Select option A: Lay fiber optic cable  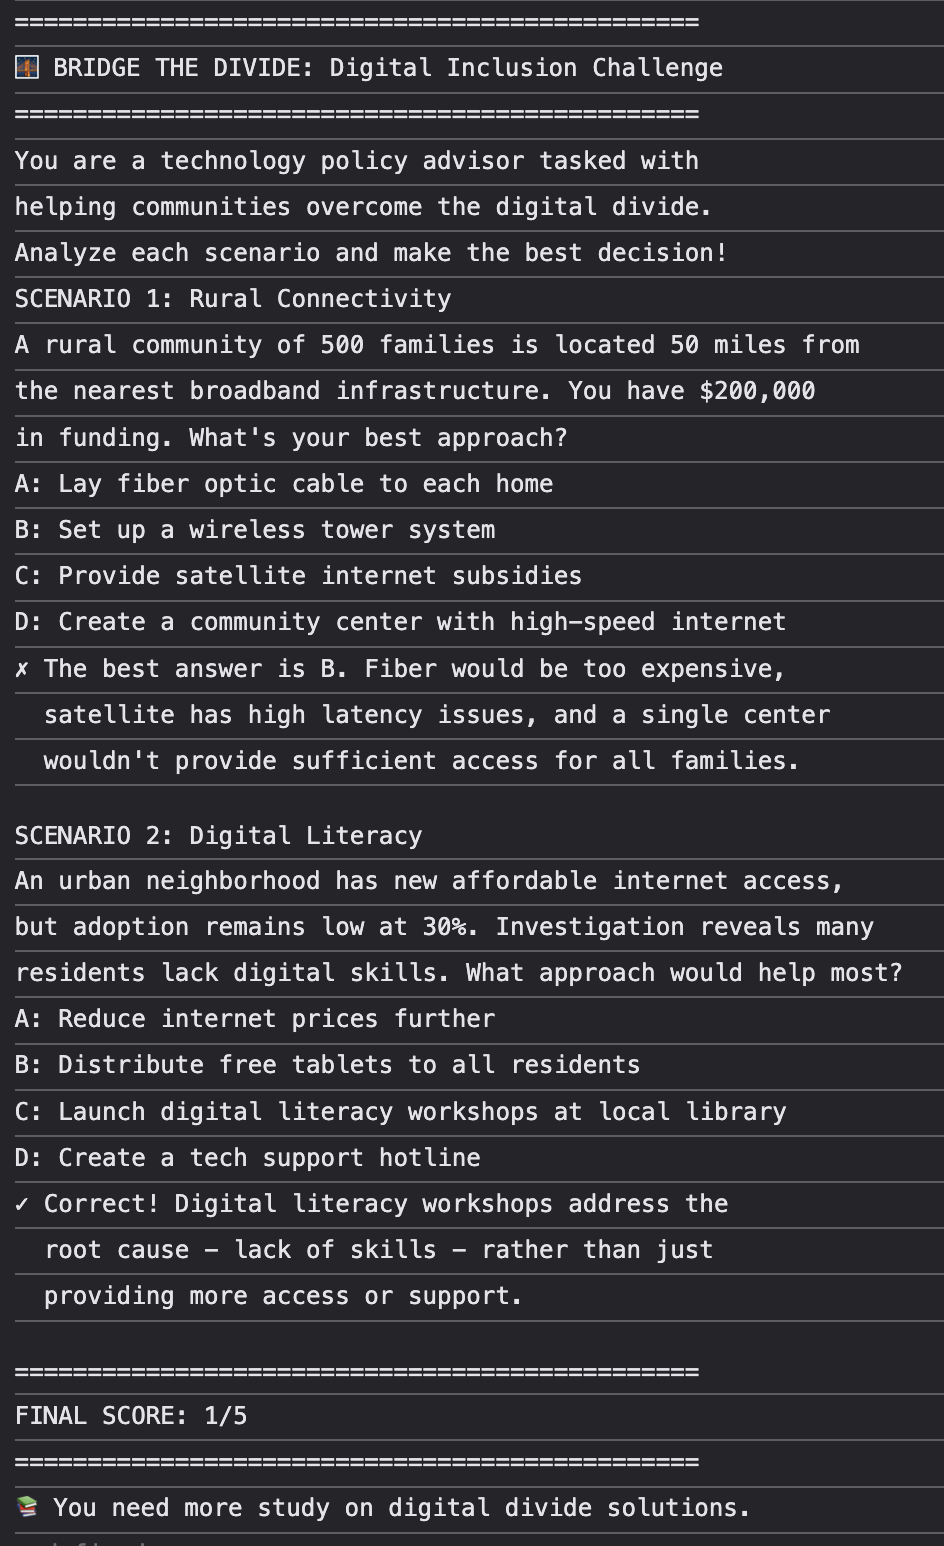pyautogui.click(x=284, y=484)
